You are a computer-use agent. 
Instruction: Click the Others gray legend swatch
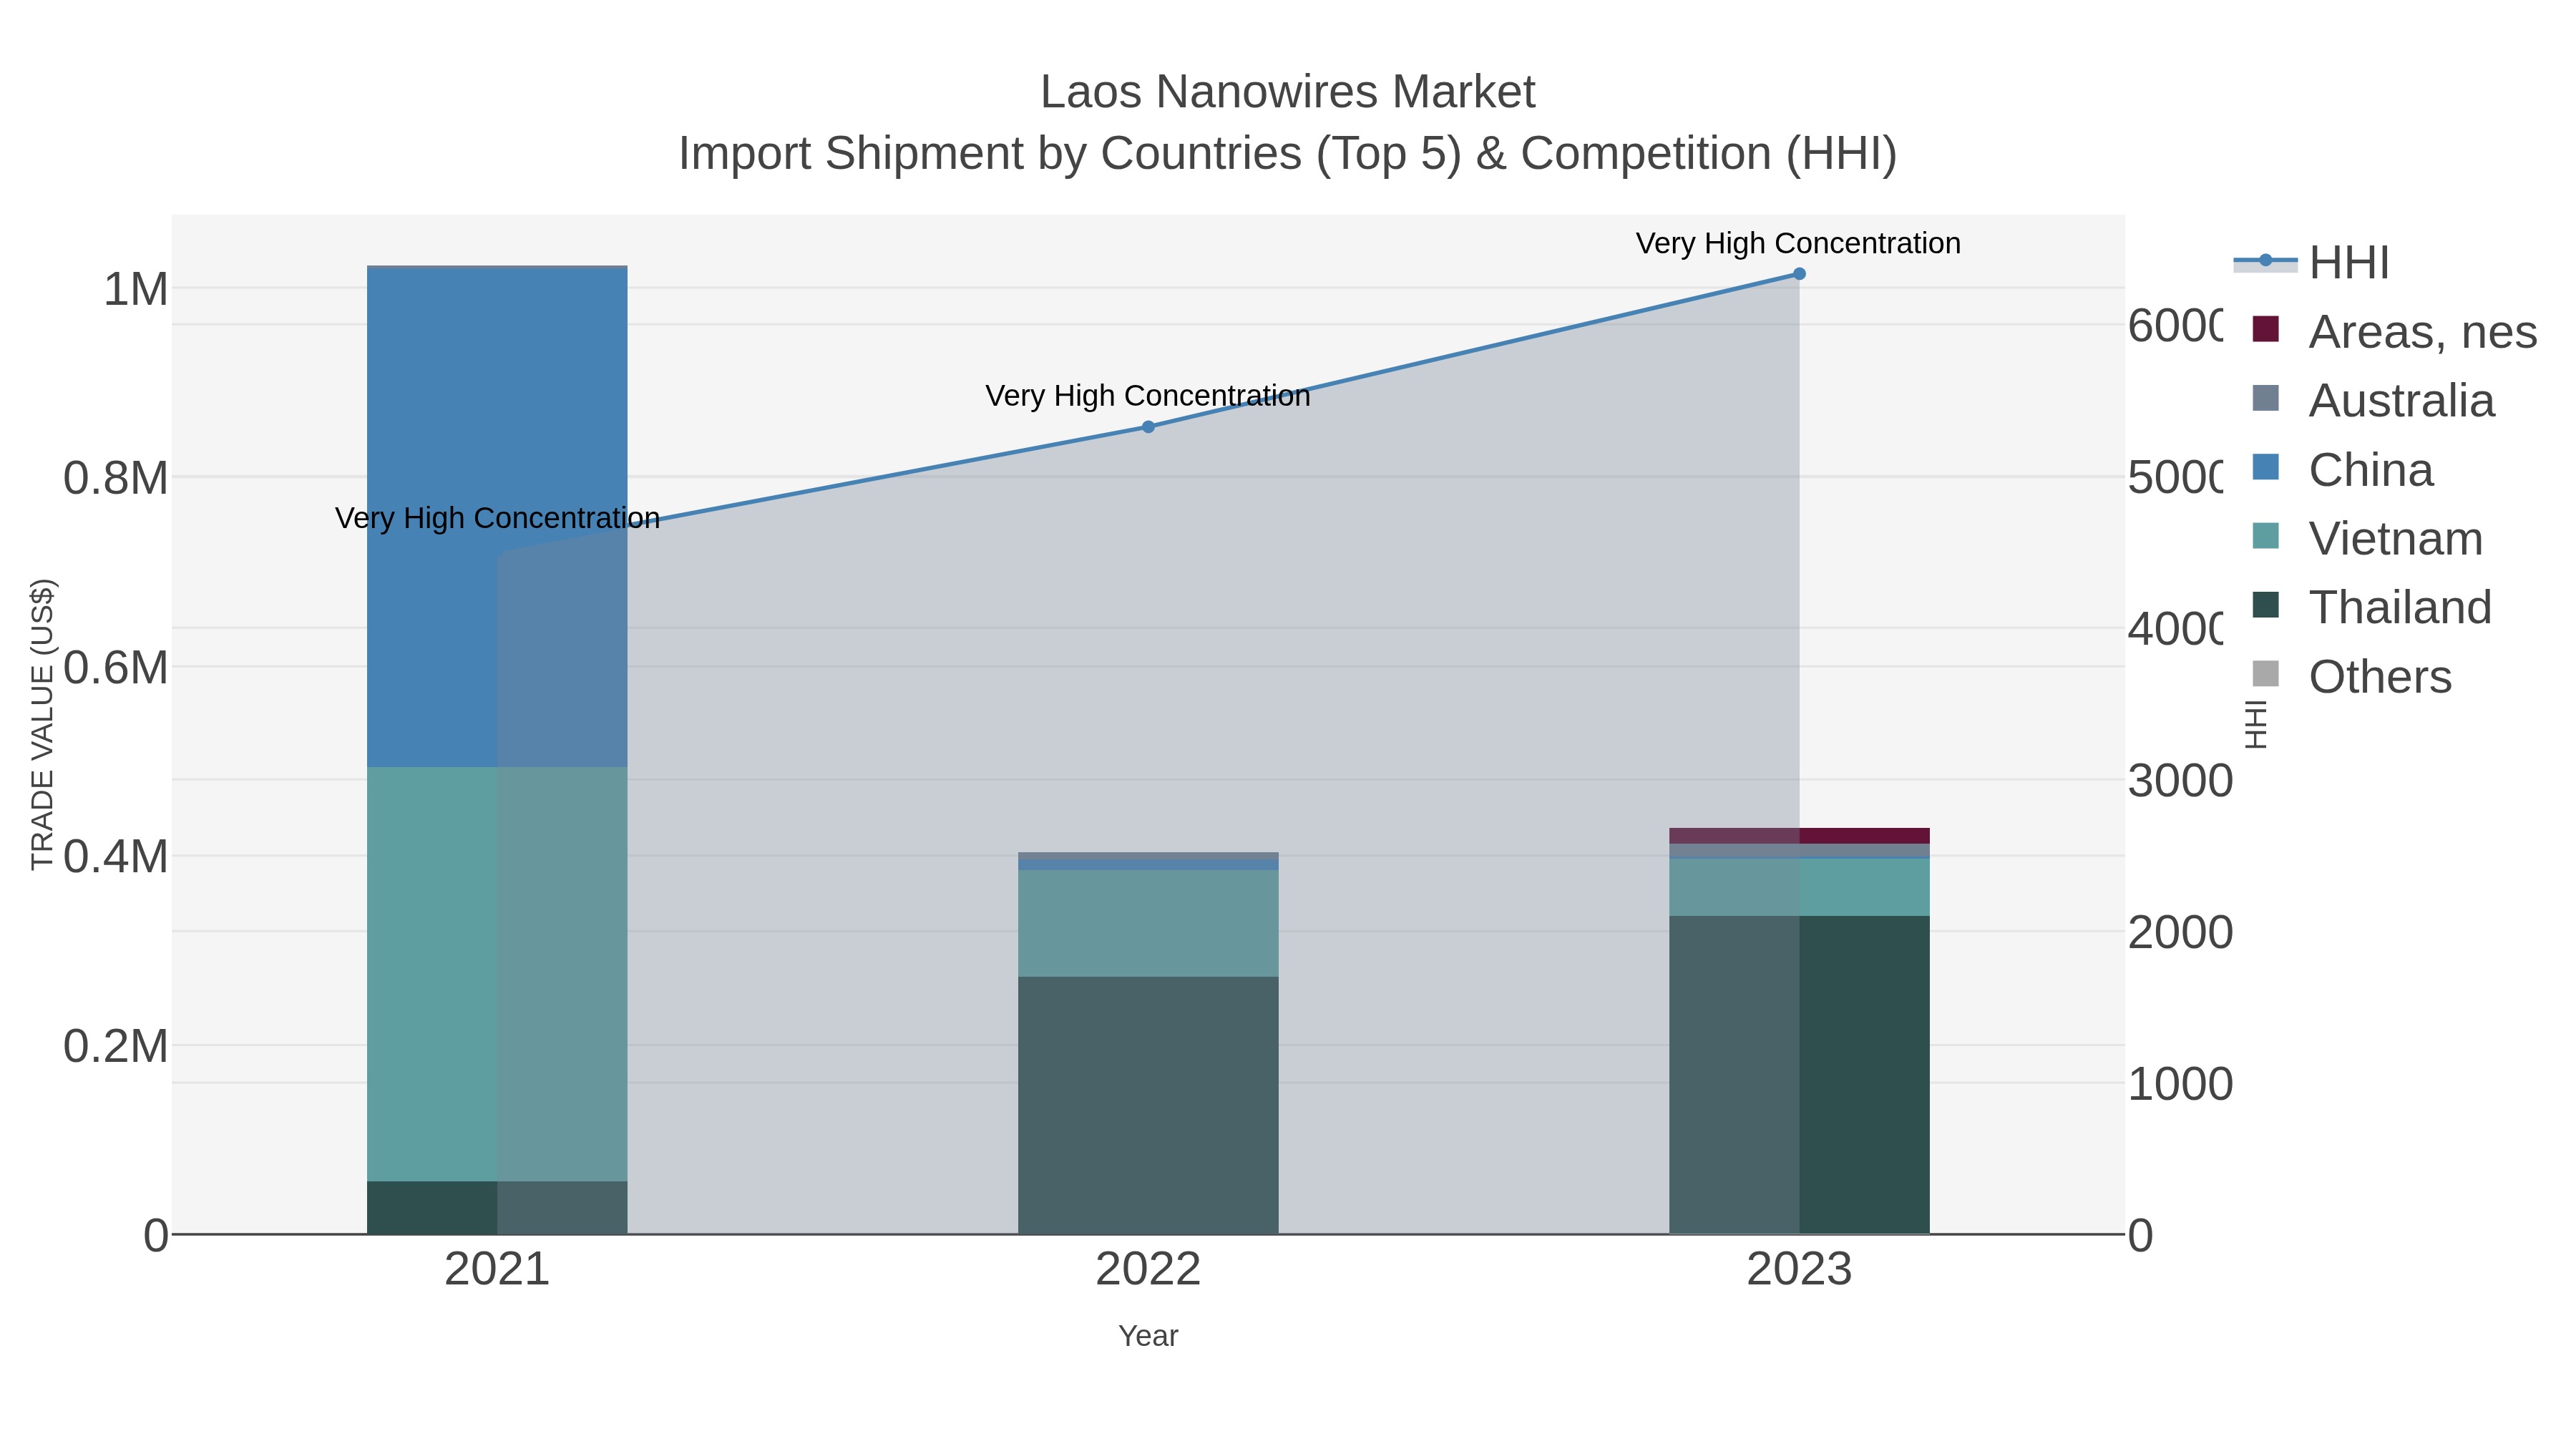click(2265, 674)
